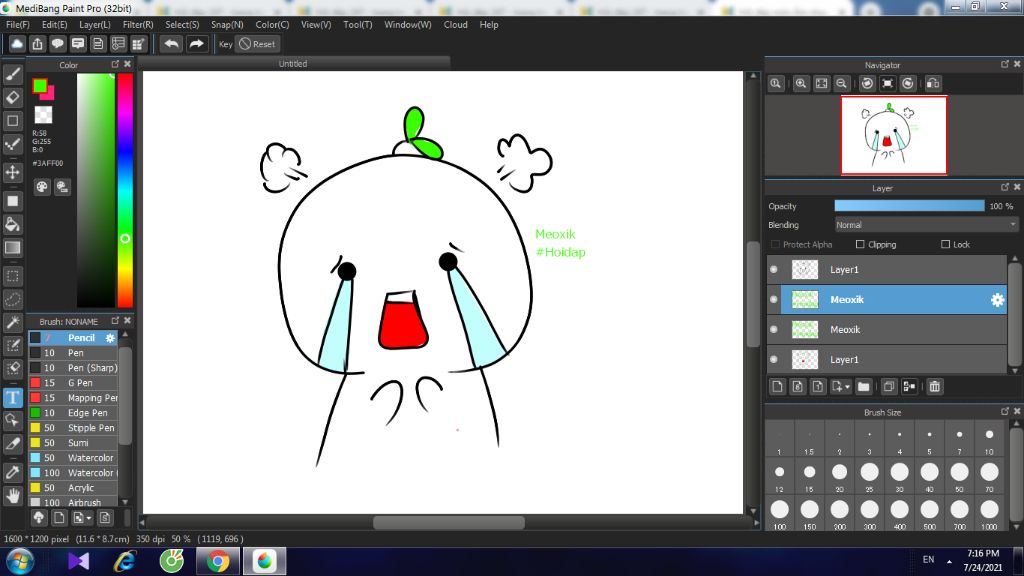The image size is (1024, 576).
Task: Open settings gear on selected Meoxik layer
Action: coord(996,300)
